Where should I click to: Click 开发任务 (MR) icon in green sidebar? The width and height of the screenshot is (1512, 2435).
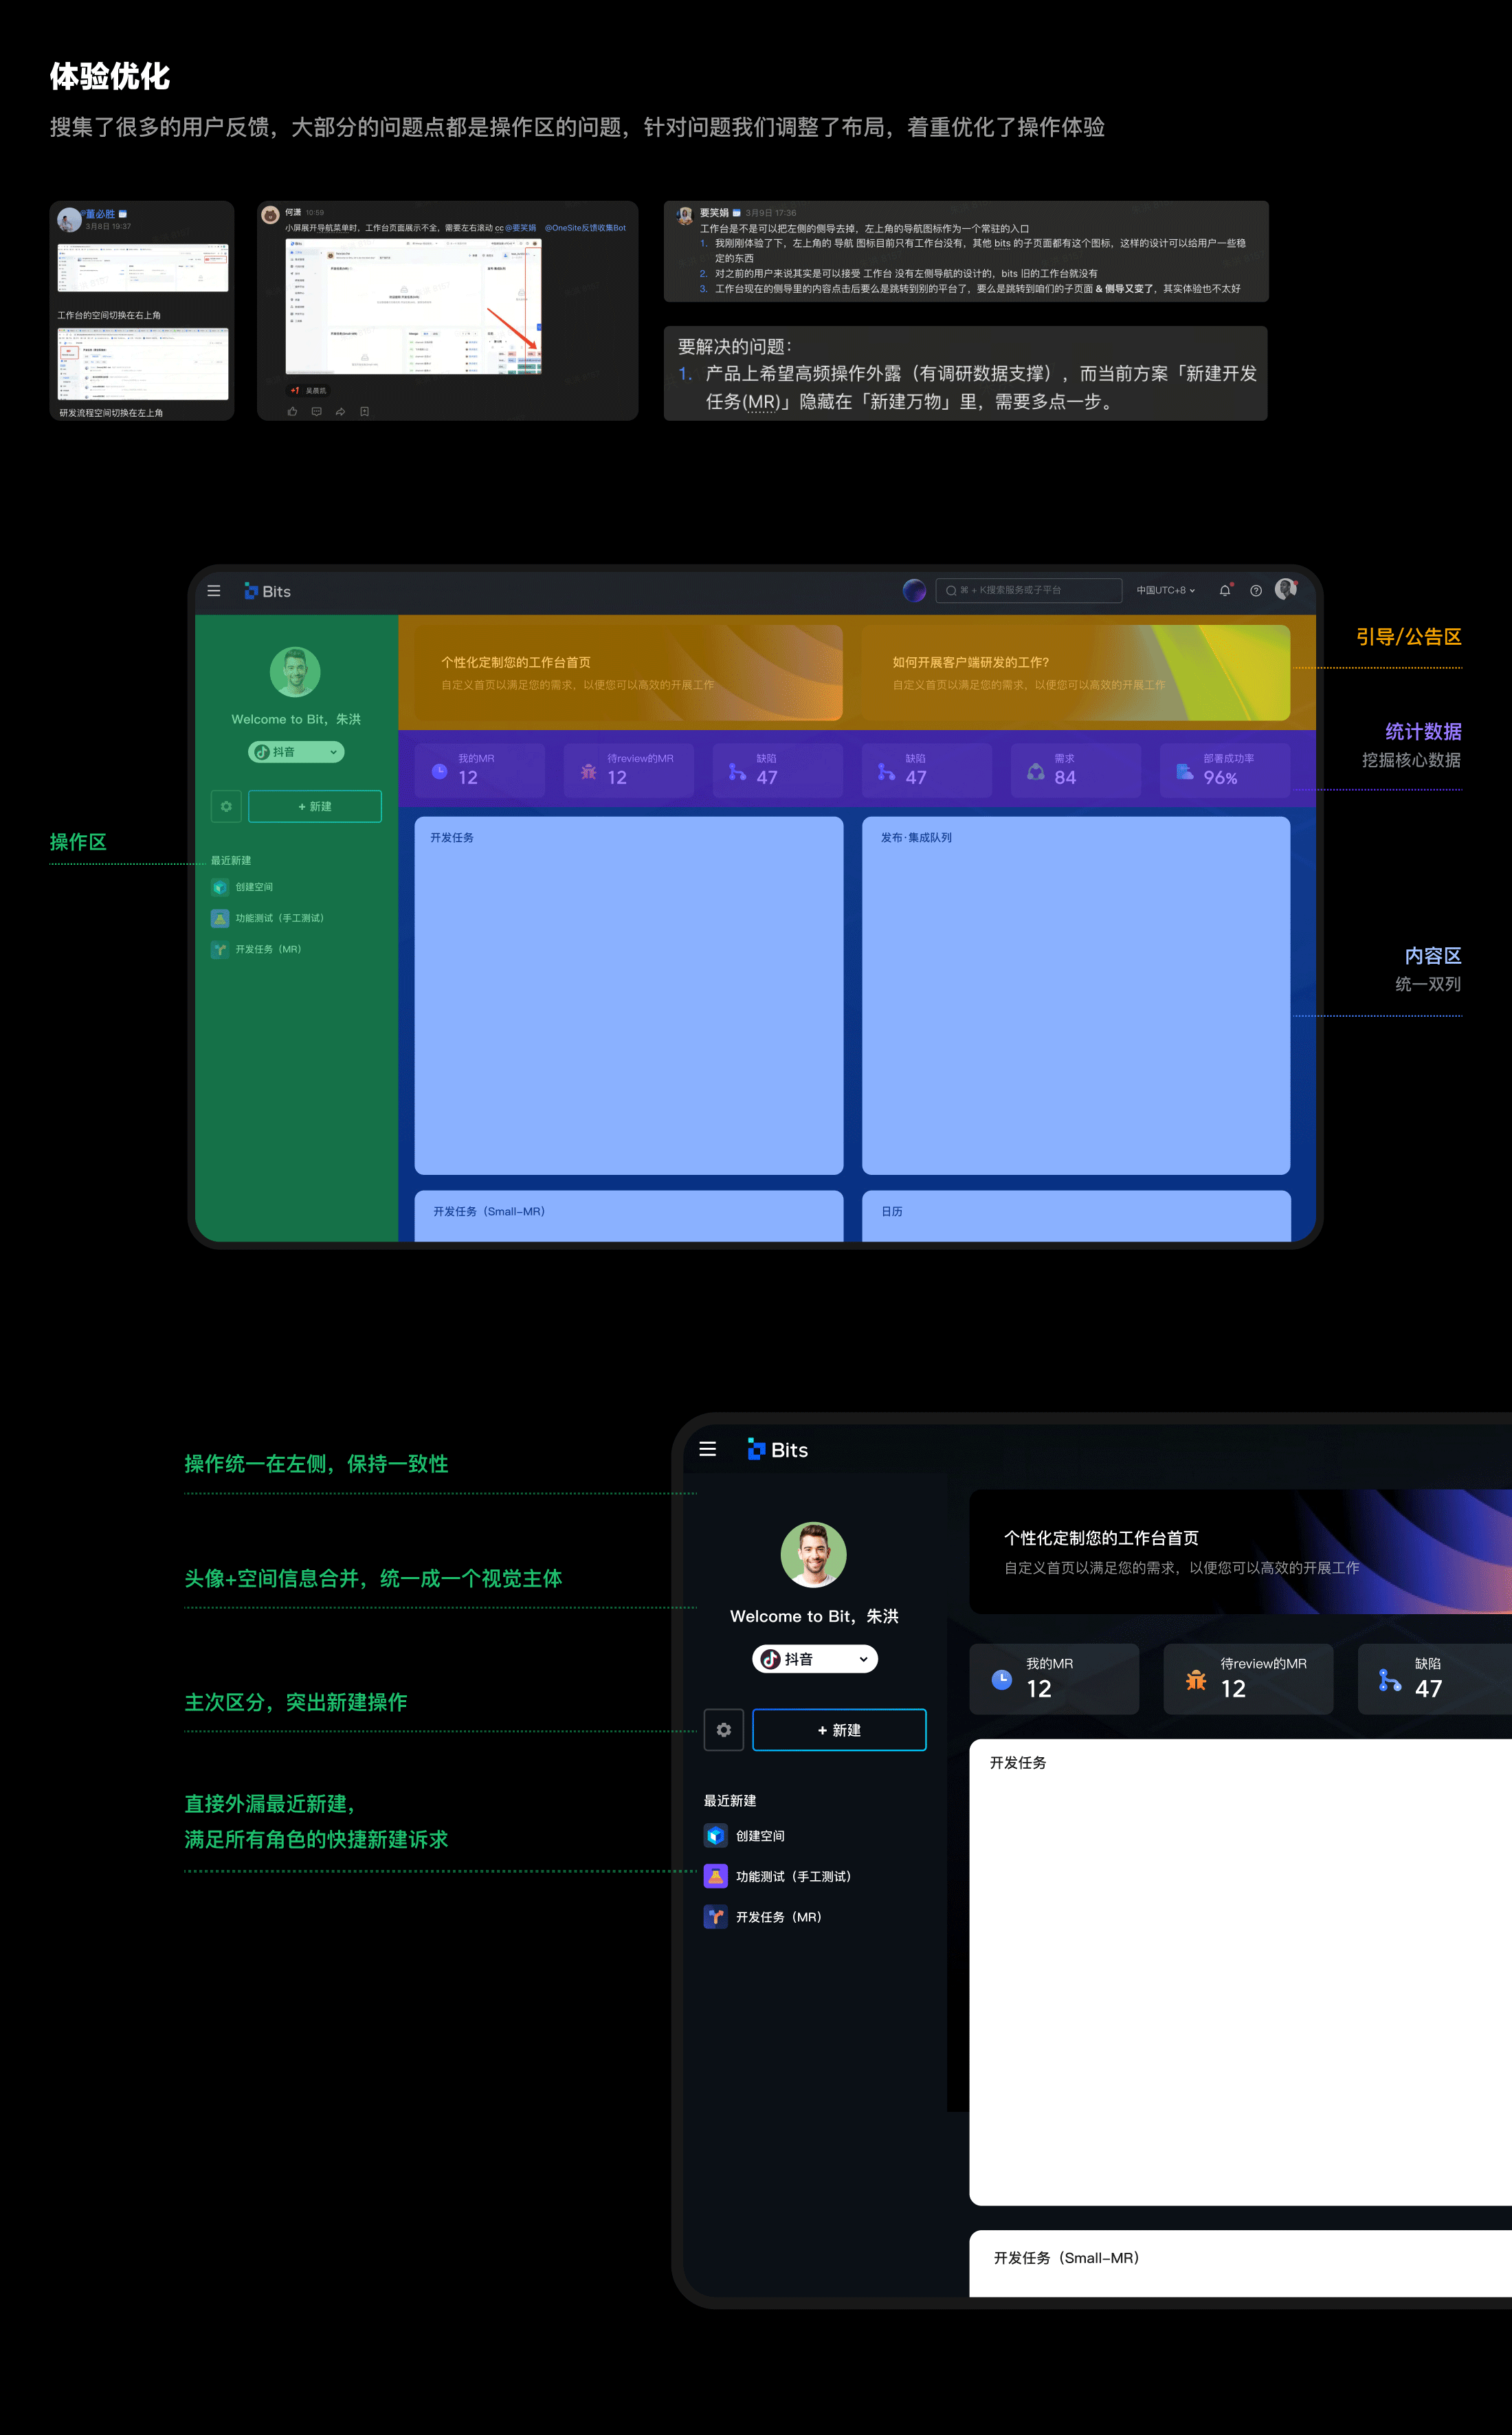click(x=220, y=949)
